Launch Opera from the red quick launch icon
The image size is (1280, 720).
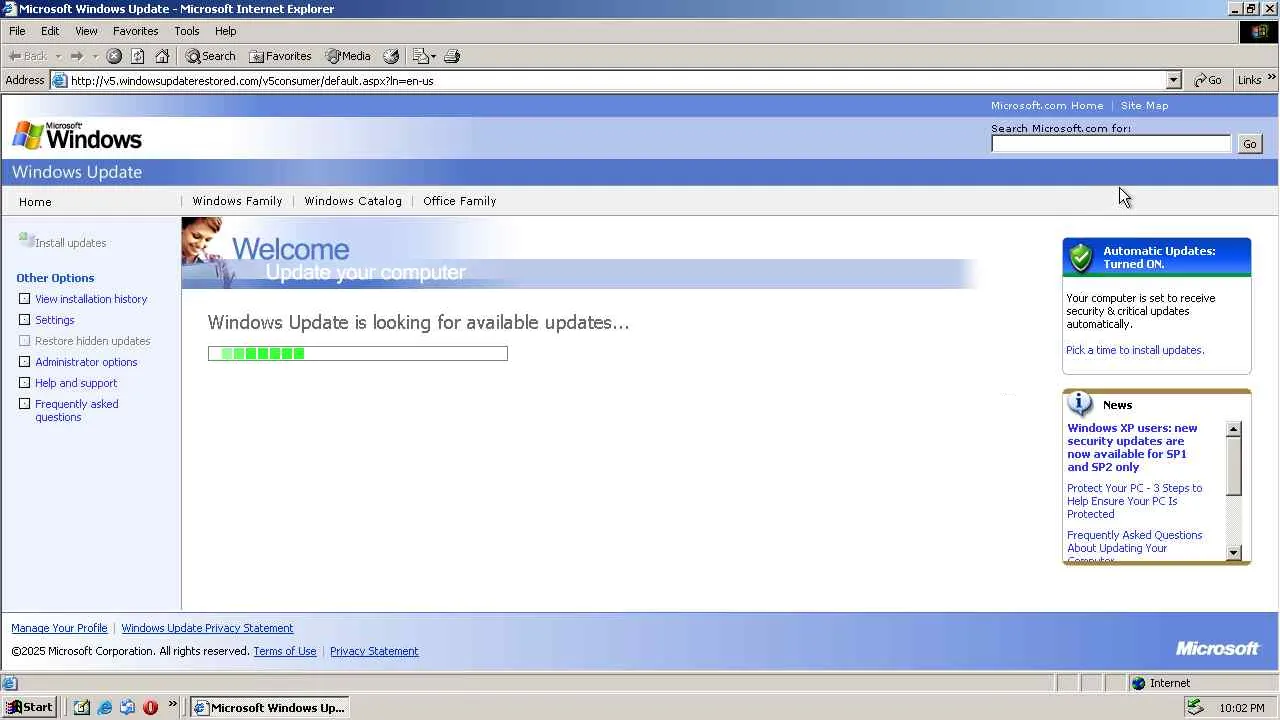click(x=151, y=707)
